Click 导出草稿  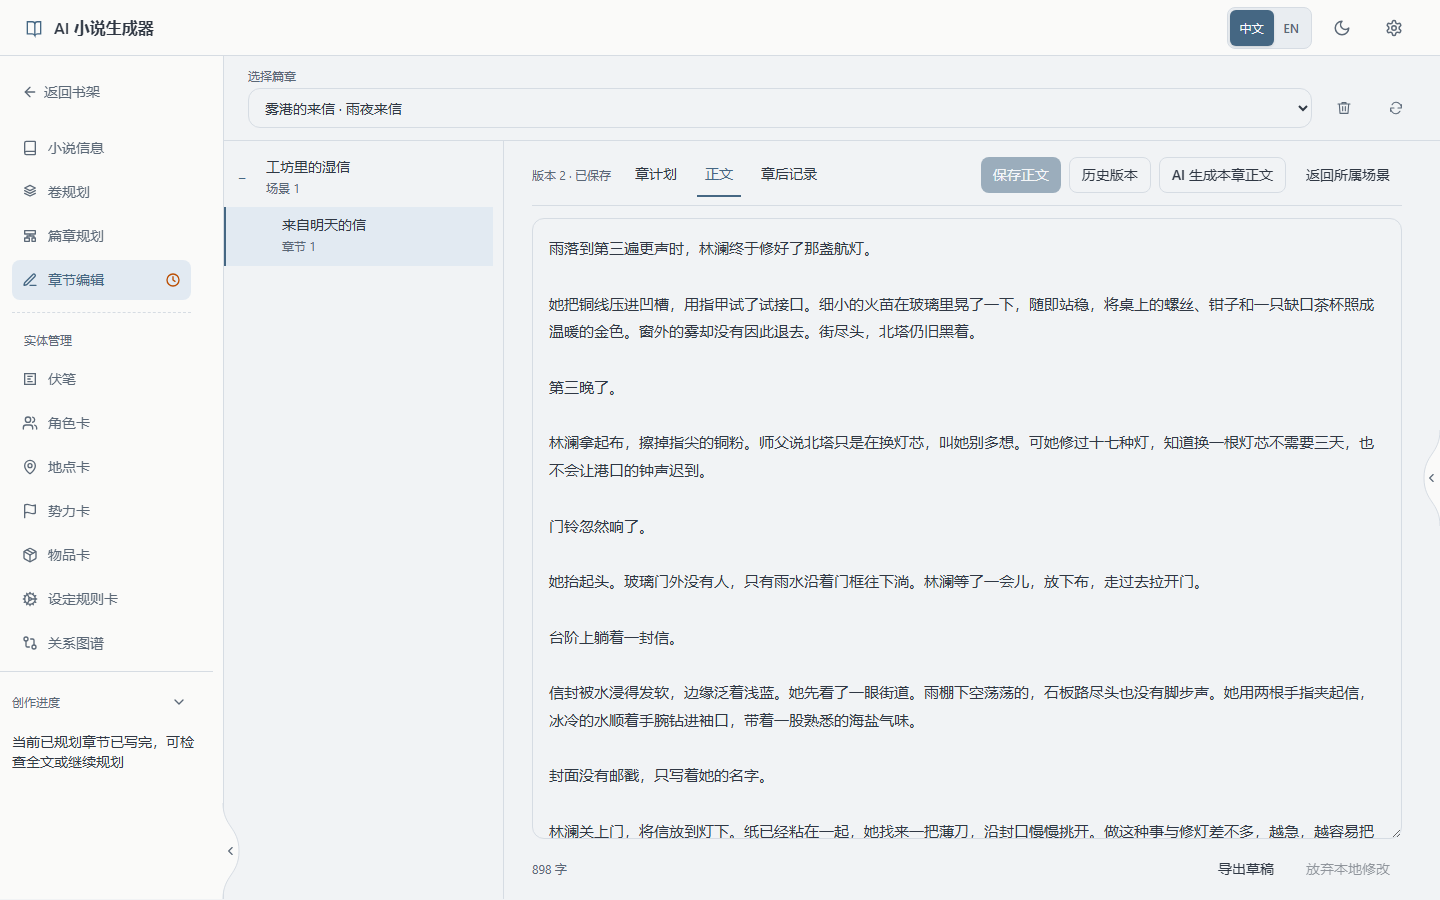point(1246,869)
